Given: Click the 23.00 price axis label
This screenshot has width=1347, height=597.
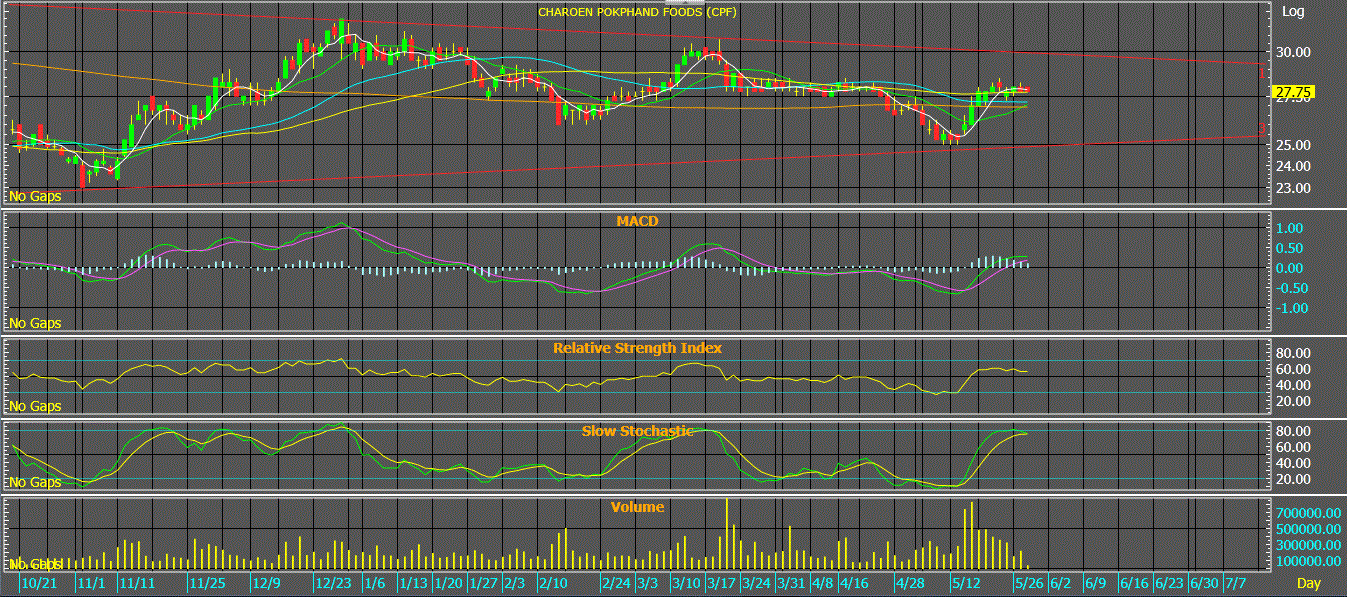Looking at the screenshot, I should tap(1293, 188).
